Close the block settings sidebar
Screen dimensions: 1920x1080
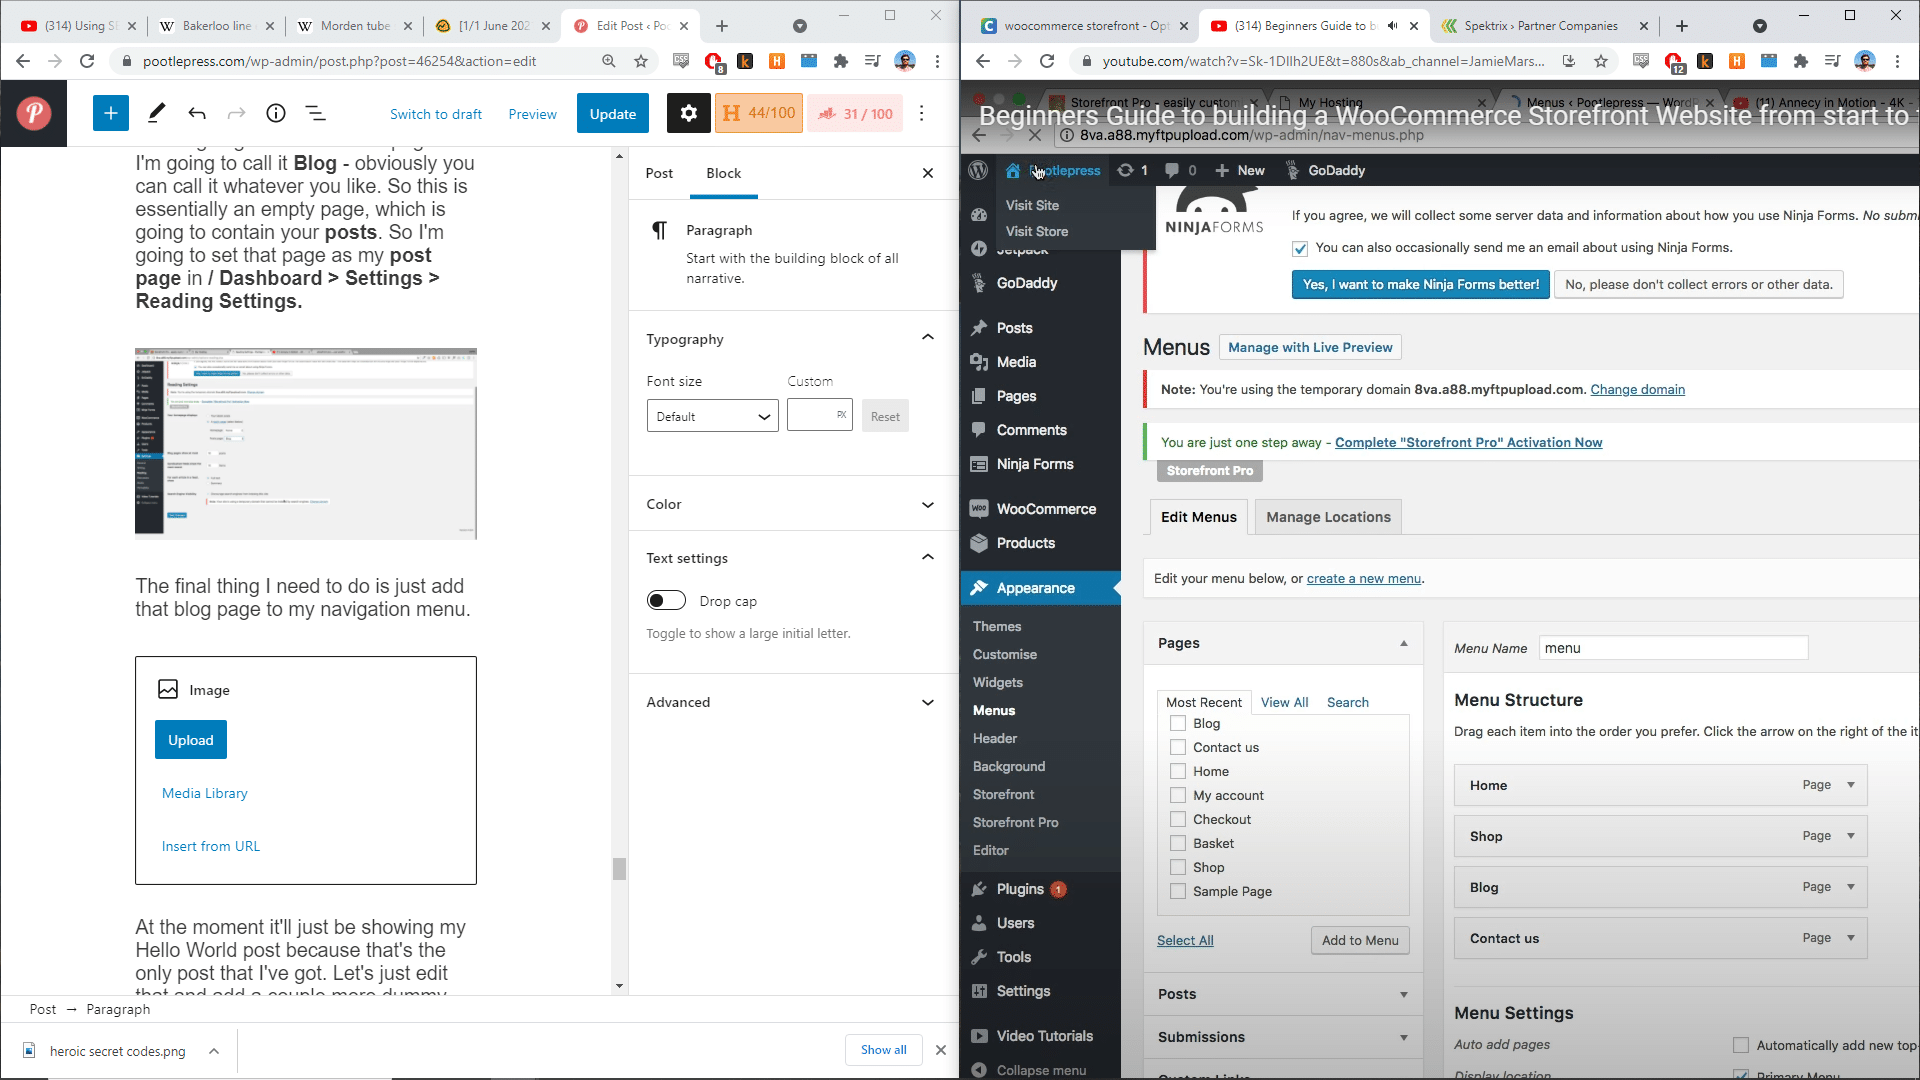pos(928,173)
